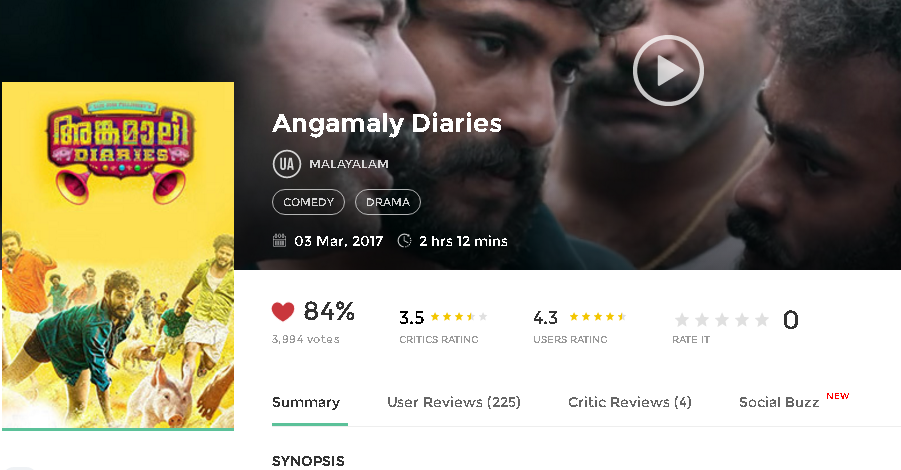
Task: Click the 3.5 critics rating stars
Action: pyautogui.click(x=459, y=317)
